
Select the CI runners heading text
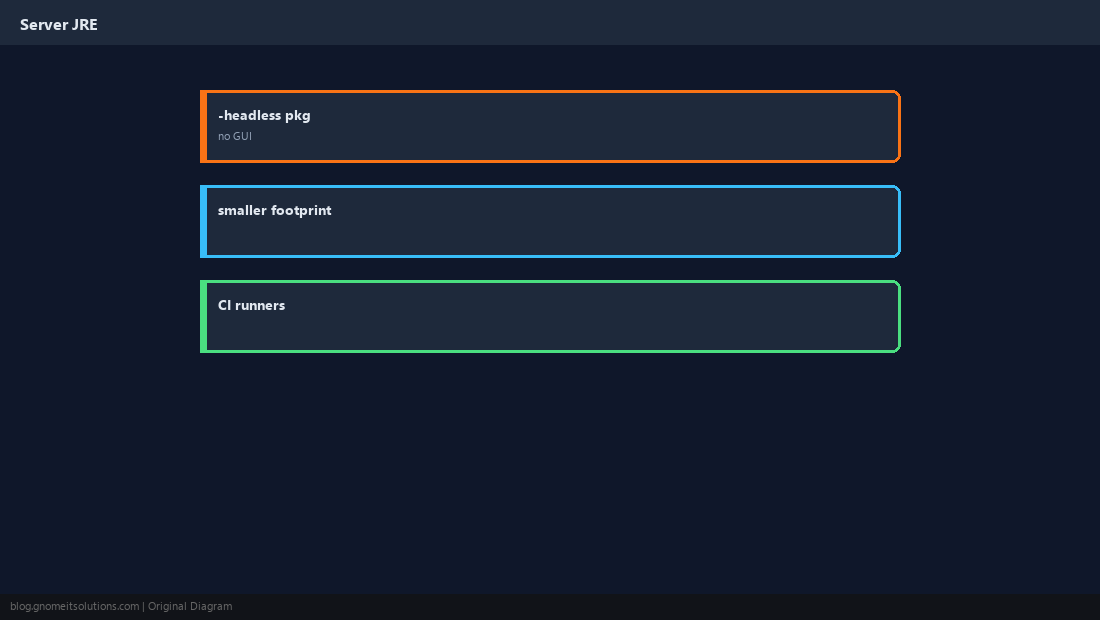[x=251, y=305]
